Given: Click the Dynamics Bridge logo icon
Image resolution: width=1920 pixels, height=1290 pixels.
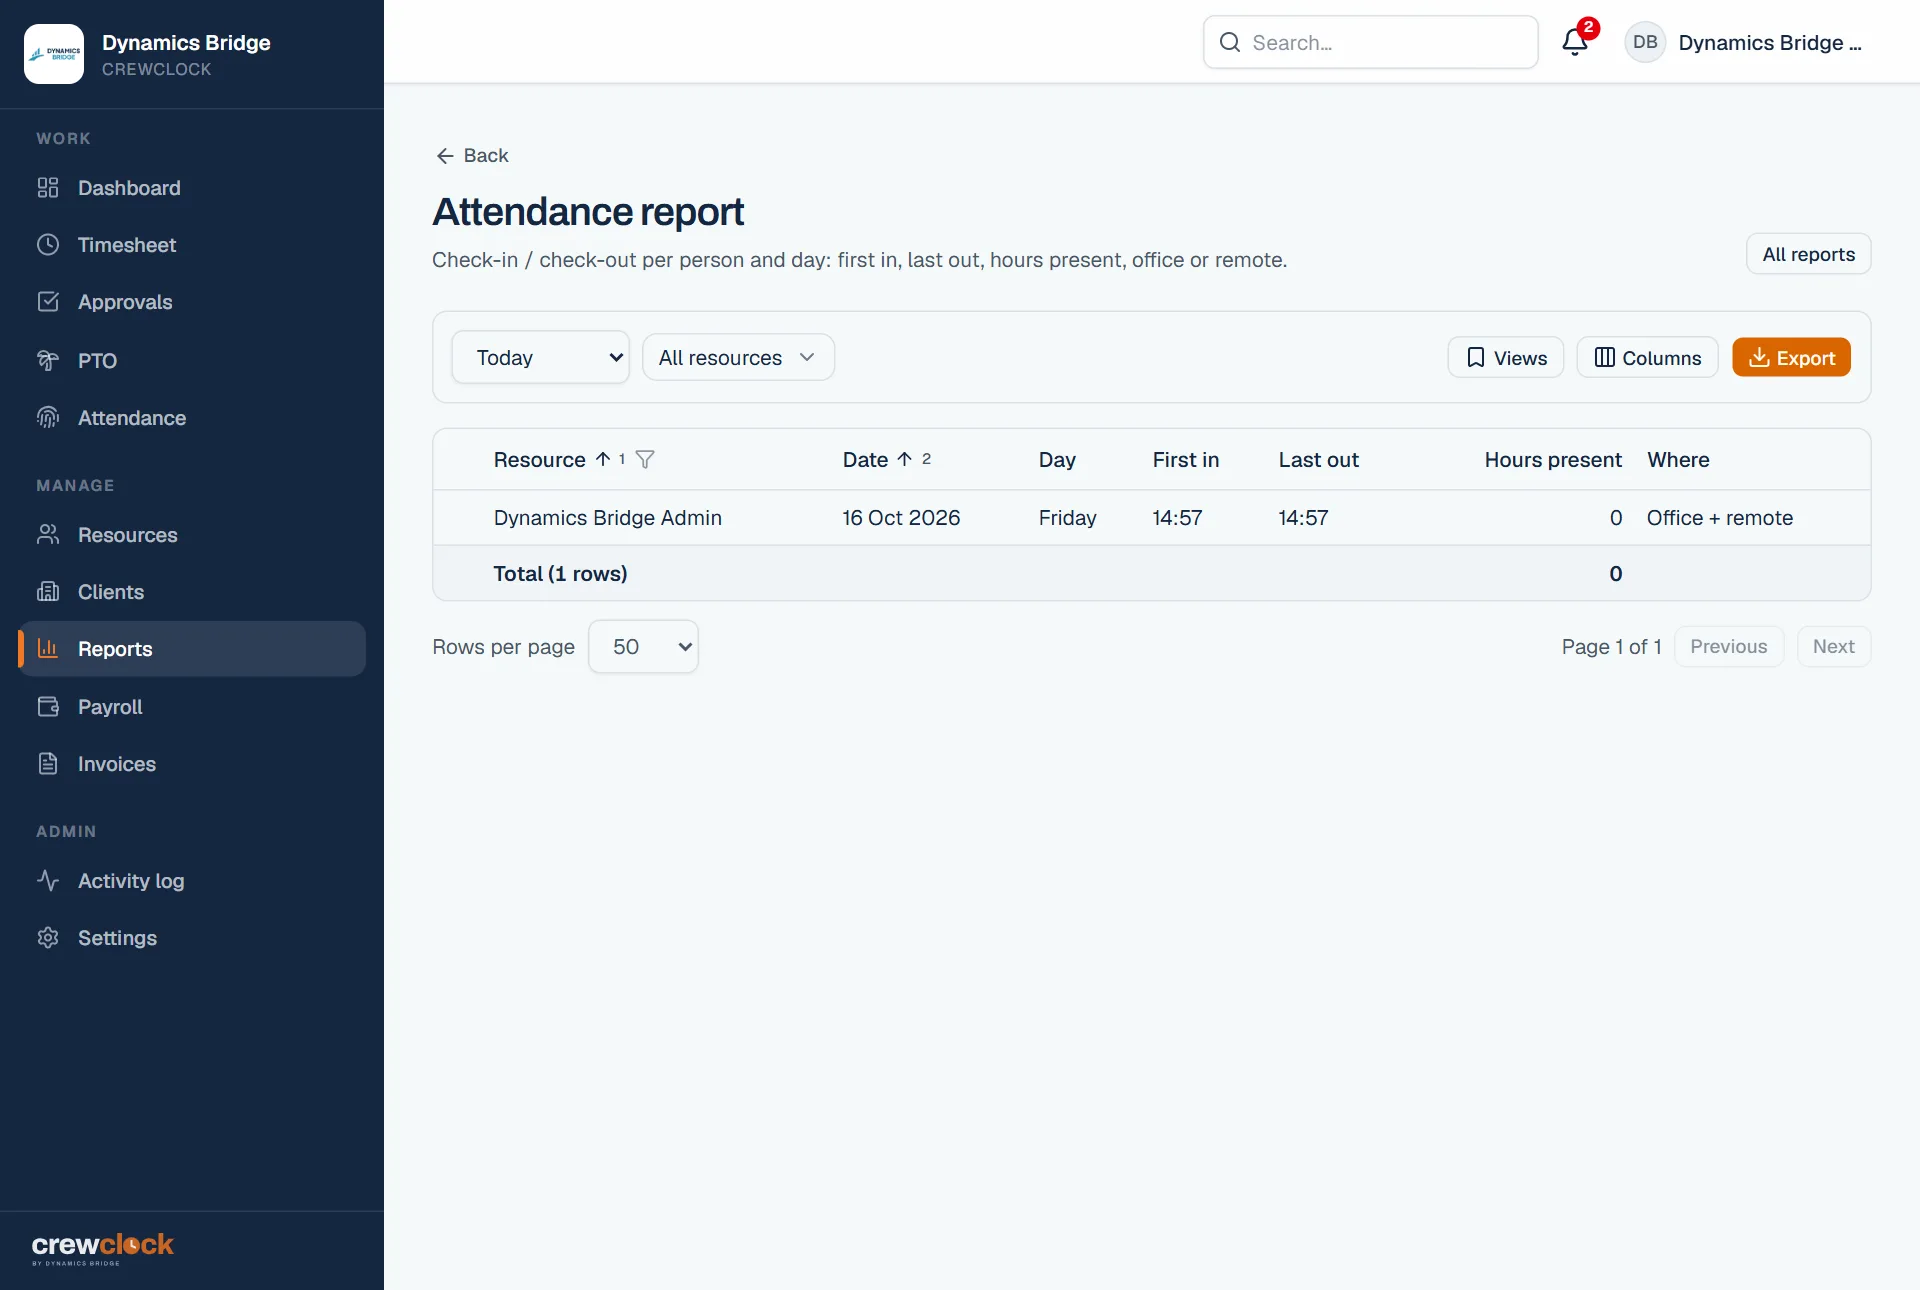Looking at the screenshot, I should click(54, 54).
